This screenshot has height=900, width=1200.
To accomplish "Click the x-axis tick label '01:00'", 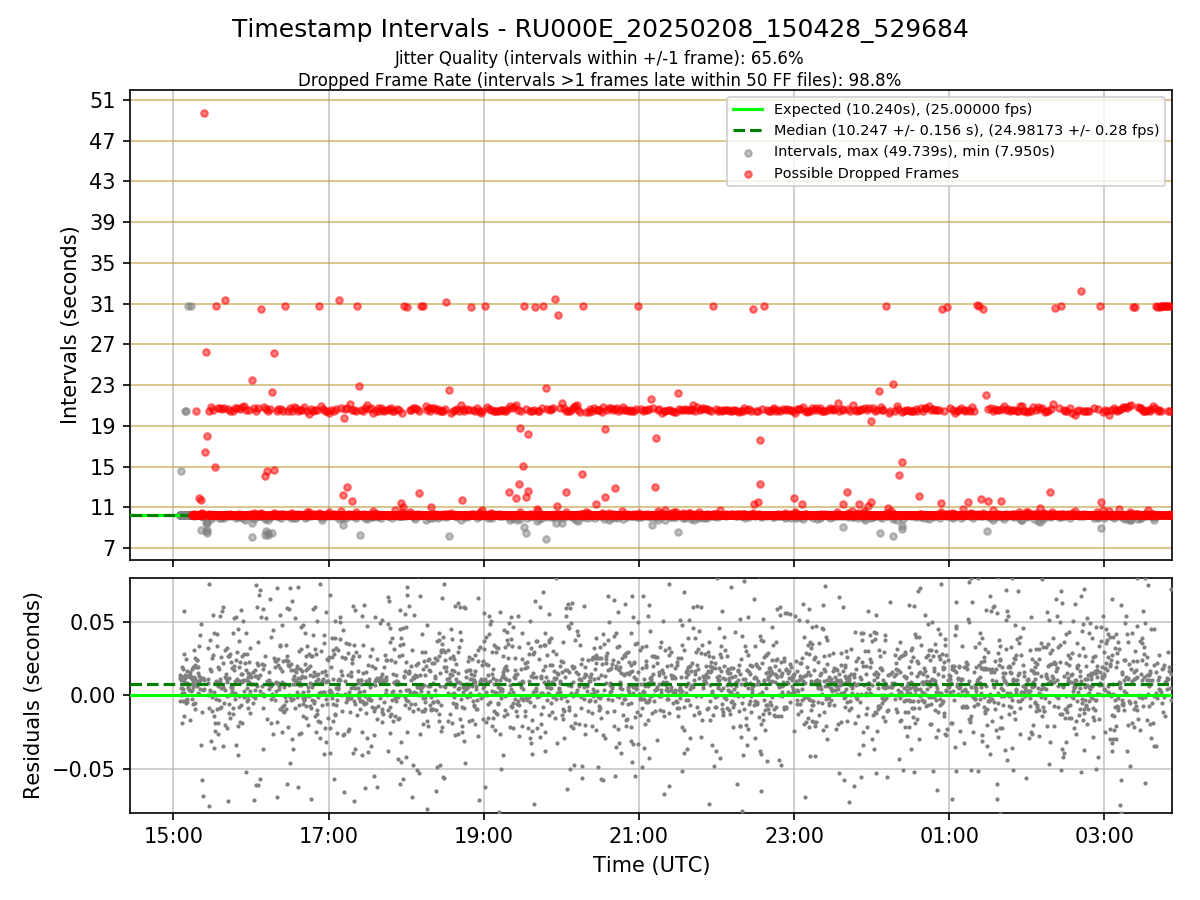I will click(x=949, y=836).
